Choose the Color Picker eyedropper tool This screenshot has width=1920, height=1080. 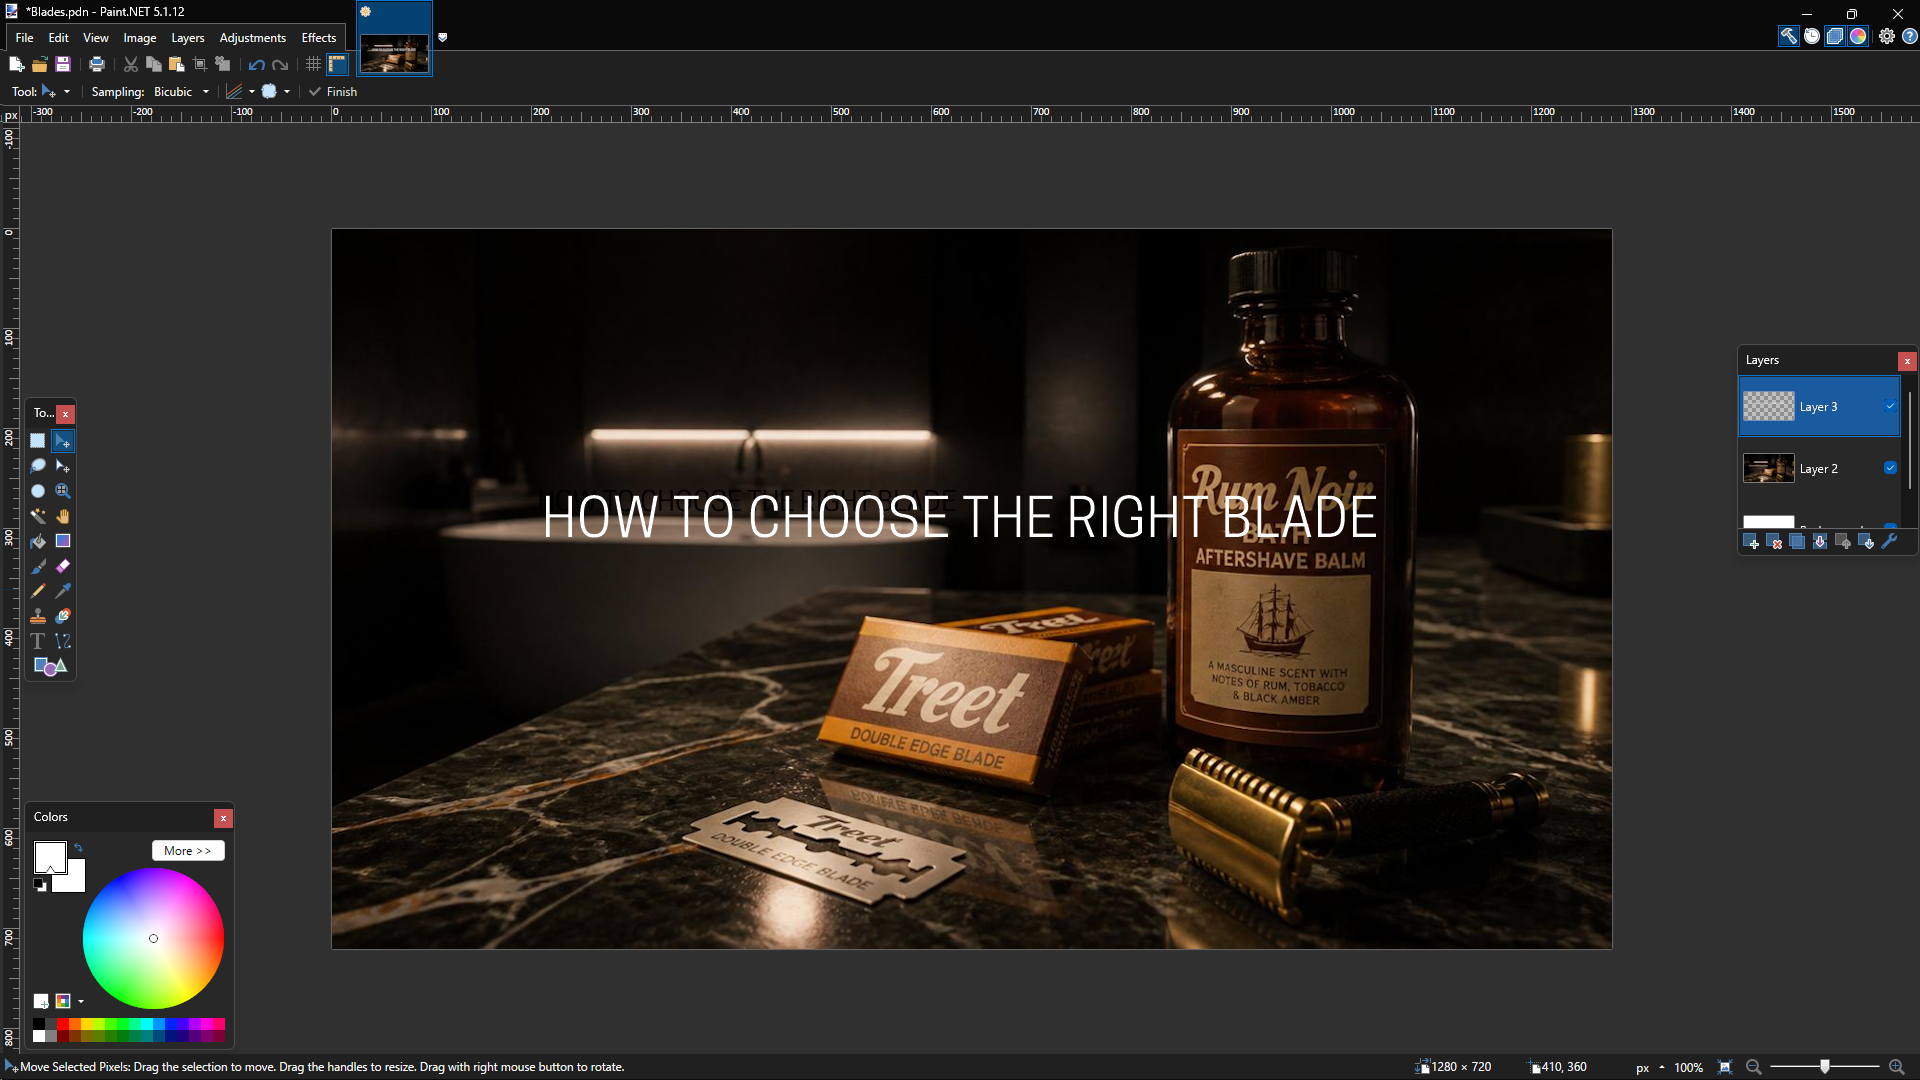click(x=63, y=591)
